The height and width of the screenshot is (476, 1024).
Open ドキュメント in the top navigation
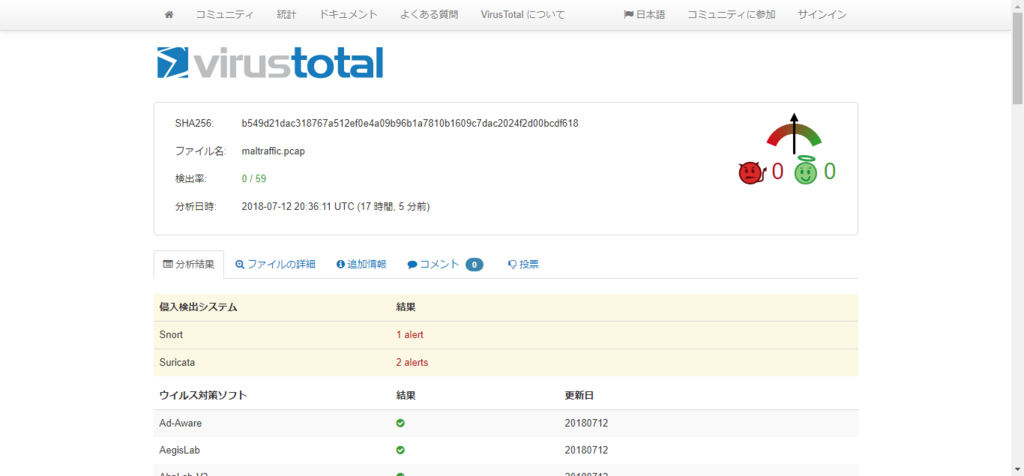(x=349, y=14)
